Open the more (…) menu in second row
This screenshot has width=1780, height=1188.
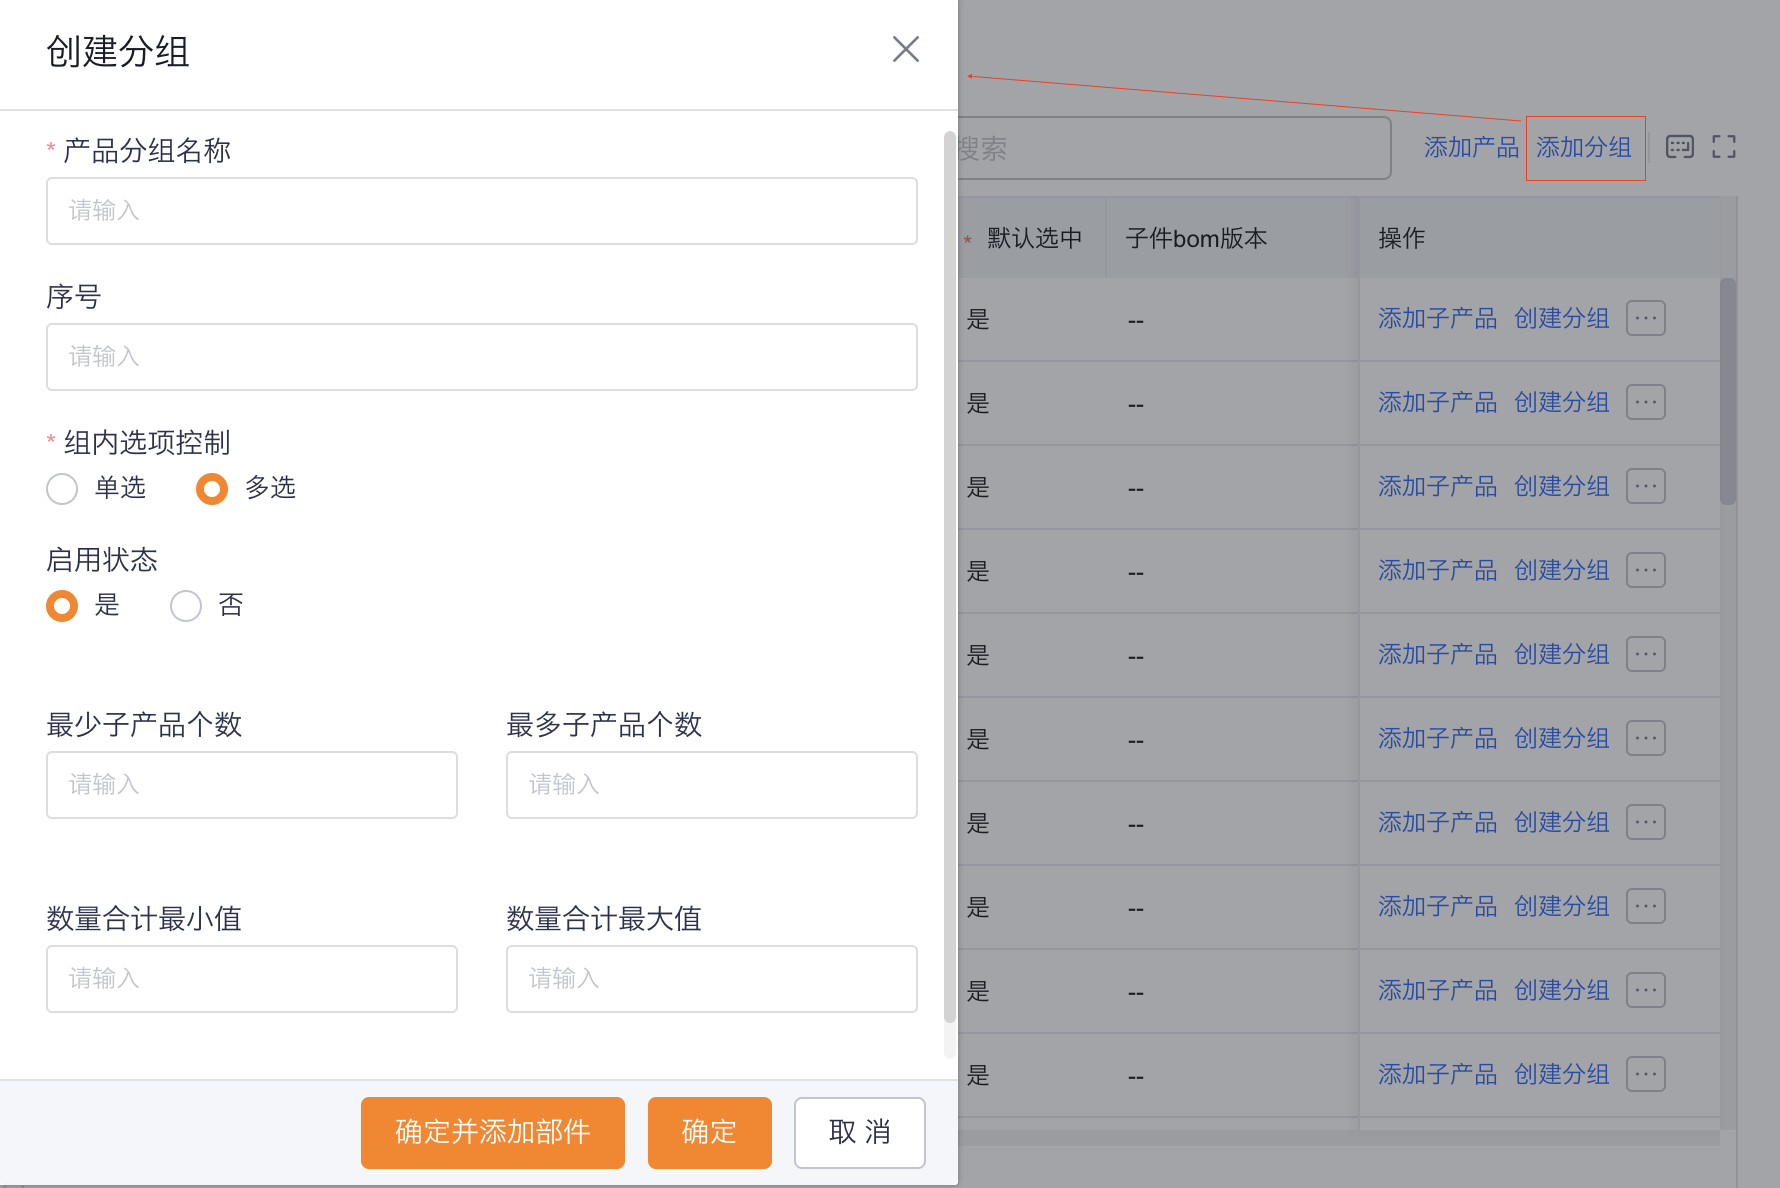[1646, 402]
